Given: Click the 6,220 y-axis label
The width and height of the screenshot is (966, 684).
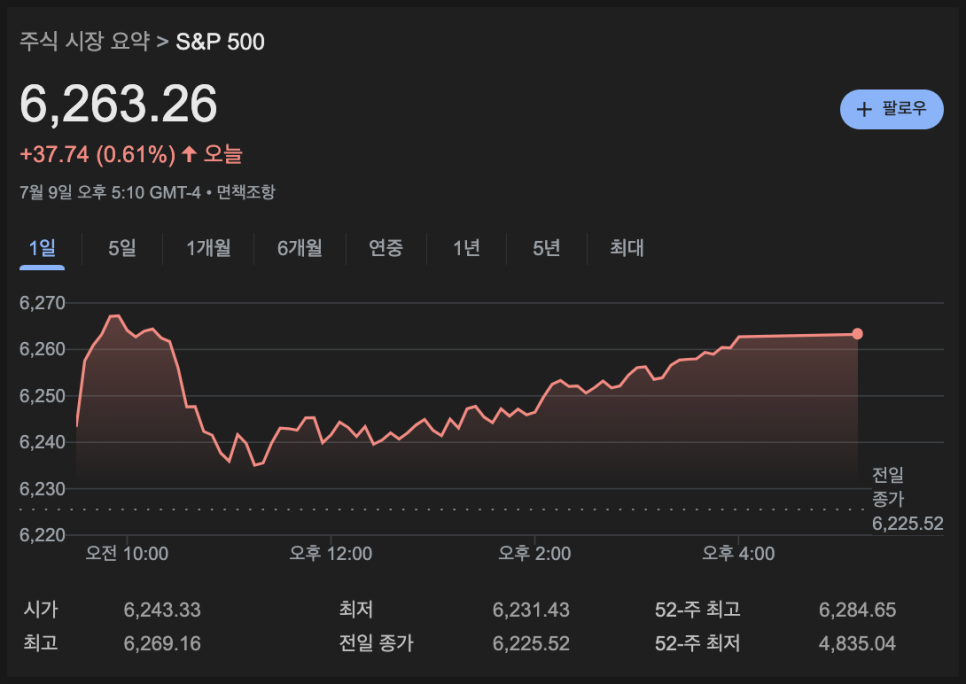Looking at the screenshot, I should [42, 535].
